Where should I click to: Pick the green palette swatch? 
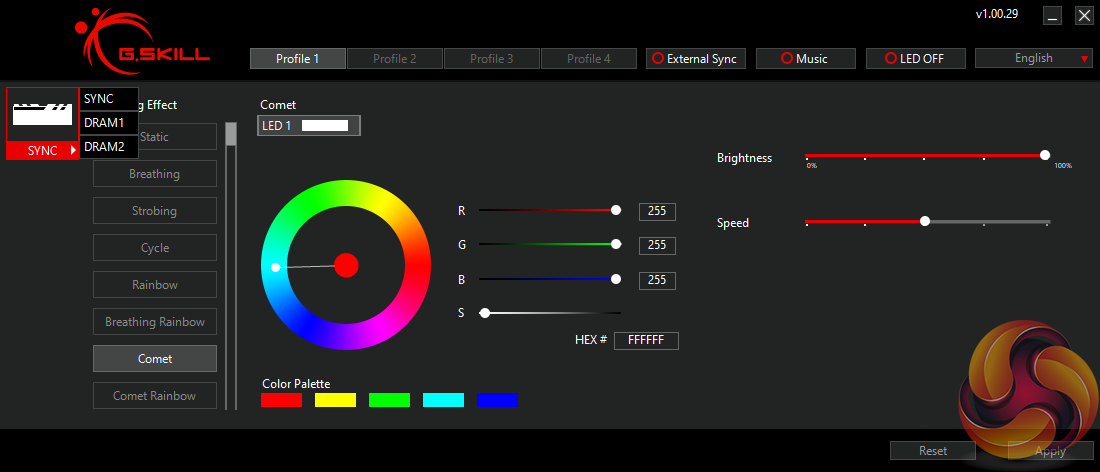click(x=389, y=400)
